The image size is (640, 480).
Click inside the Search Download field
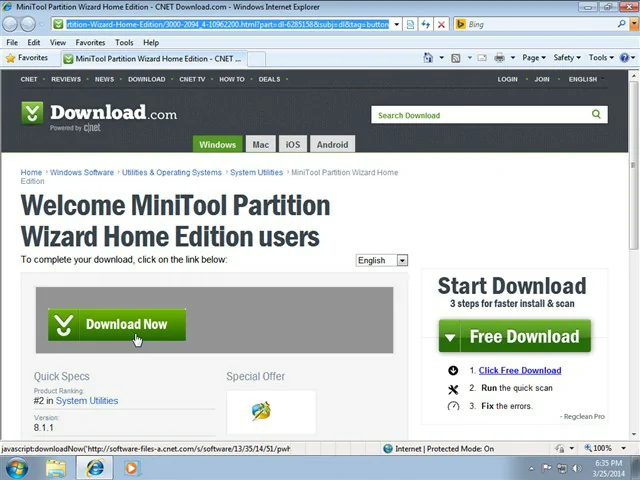(480, 115)
